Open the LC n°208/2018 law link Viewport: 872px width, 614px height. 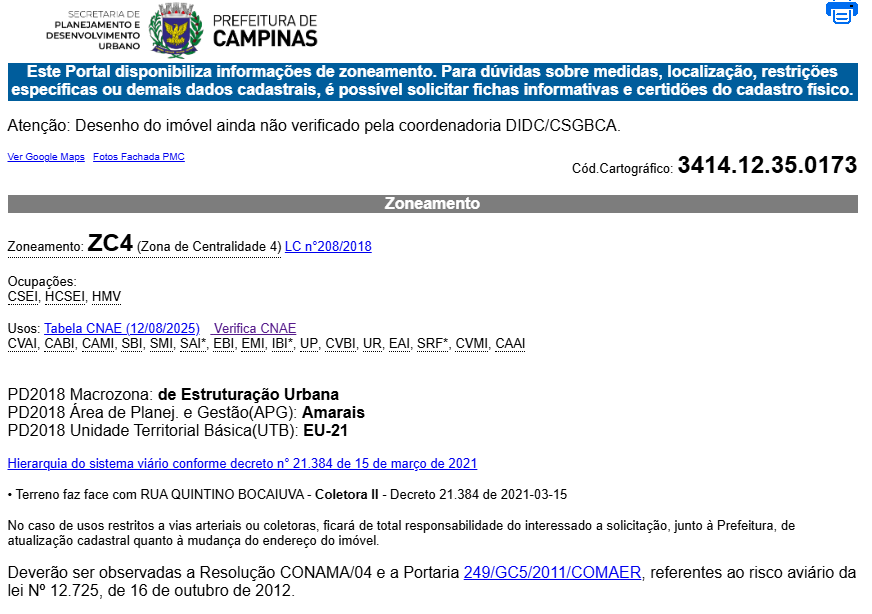(328, 246)
